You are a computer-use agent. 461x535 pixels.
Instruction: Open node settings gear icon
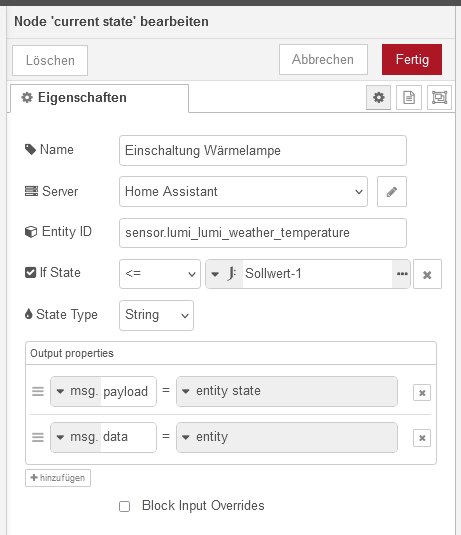pos(378,98)
